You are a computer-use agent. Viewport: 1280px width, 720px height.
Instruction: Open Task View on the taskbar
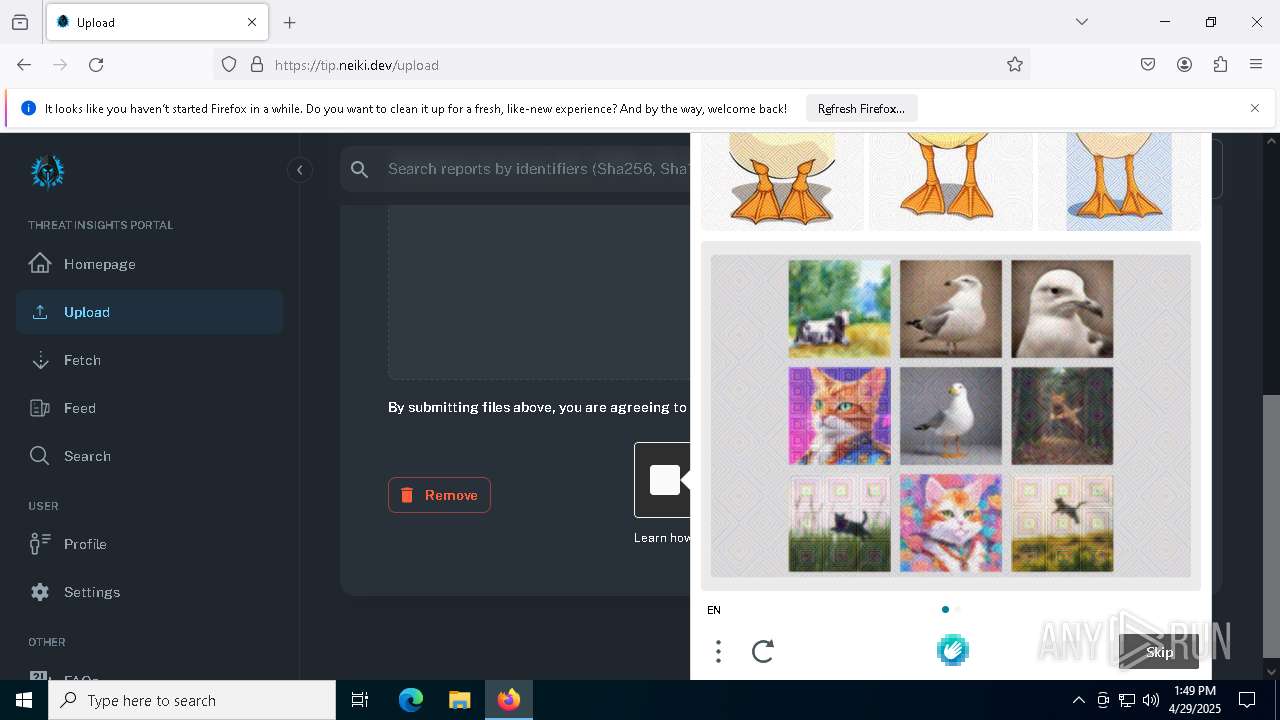pos(360,700)
